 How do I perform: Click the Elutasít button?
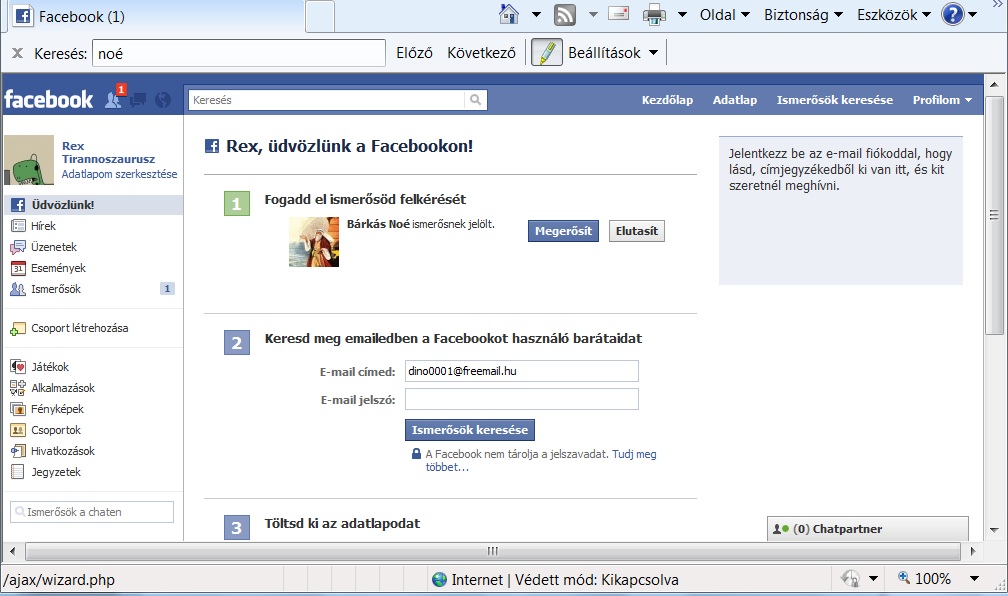[x=636, y=231]
